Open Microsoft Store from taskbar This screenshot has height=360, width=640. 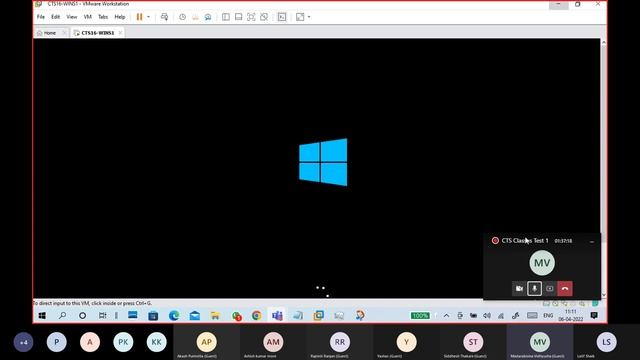point(153,315)
